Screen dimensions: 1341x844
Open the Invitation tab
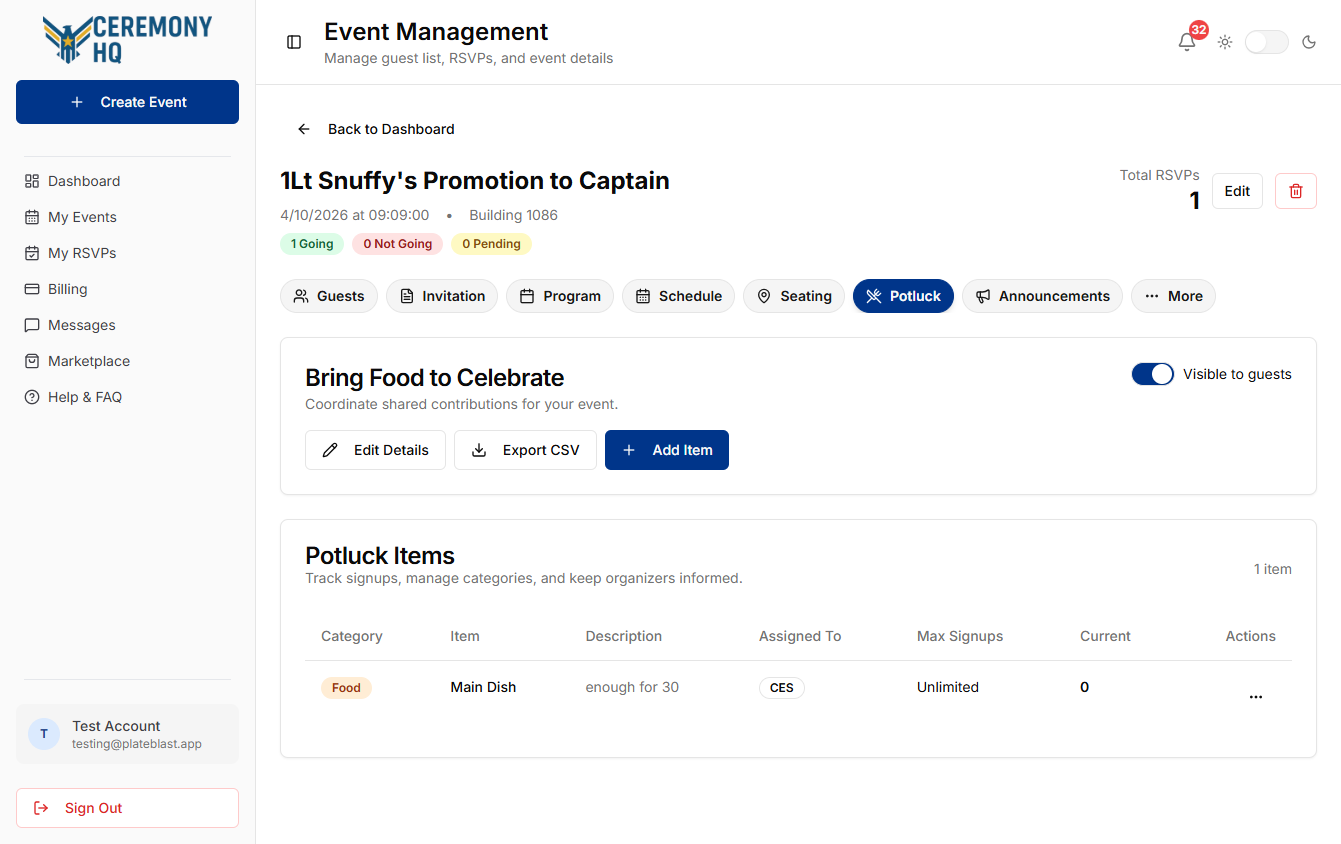coord(442,296)
